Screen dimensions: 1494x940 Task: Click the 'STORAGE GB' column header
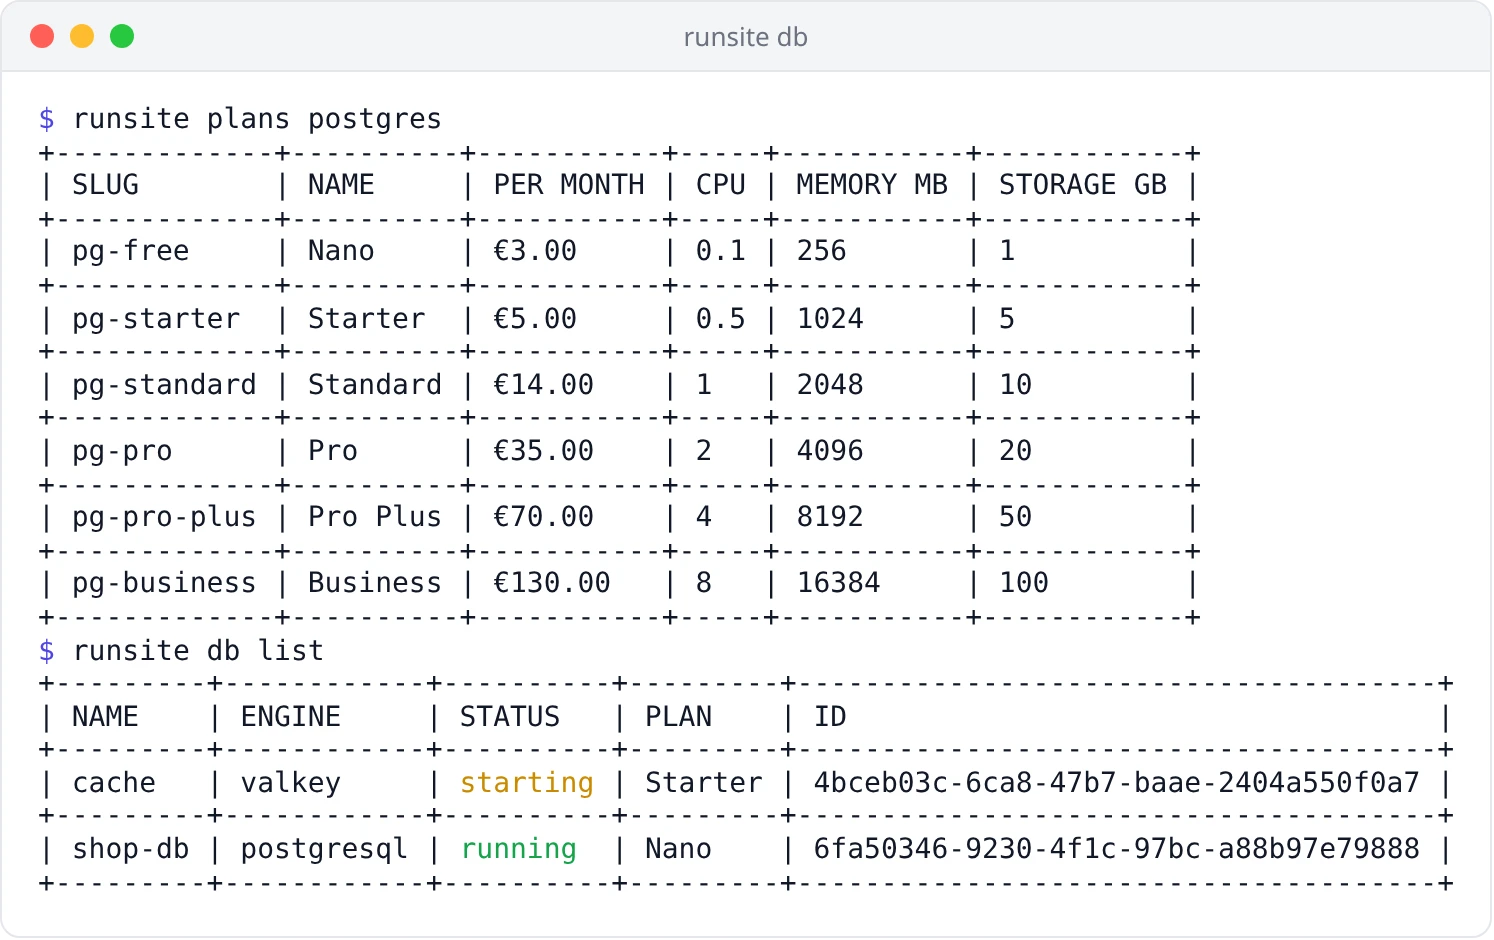pyautogui.click(x=1083, y=185)
